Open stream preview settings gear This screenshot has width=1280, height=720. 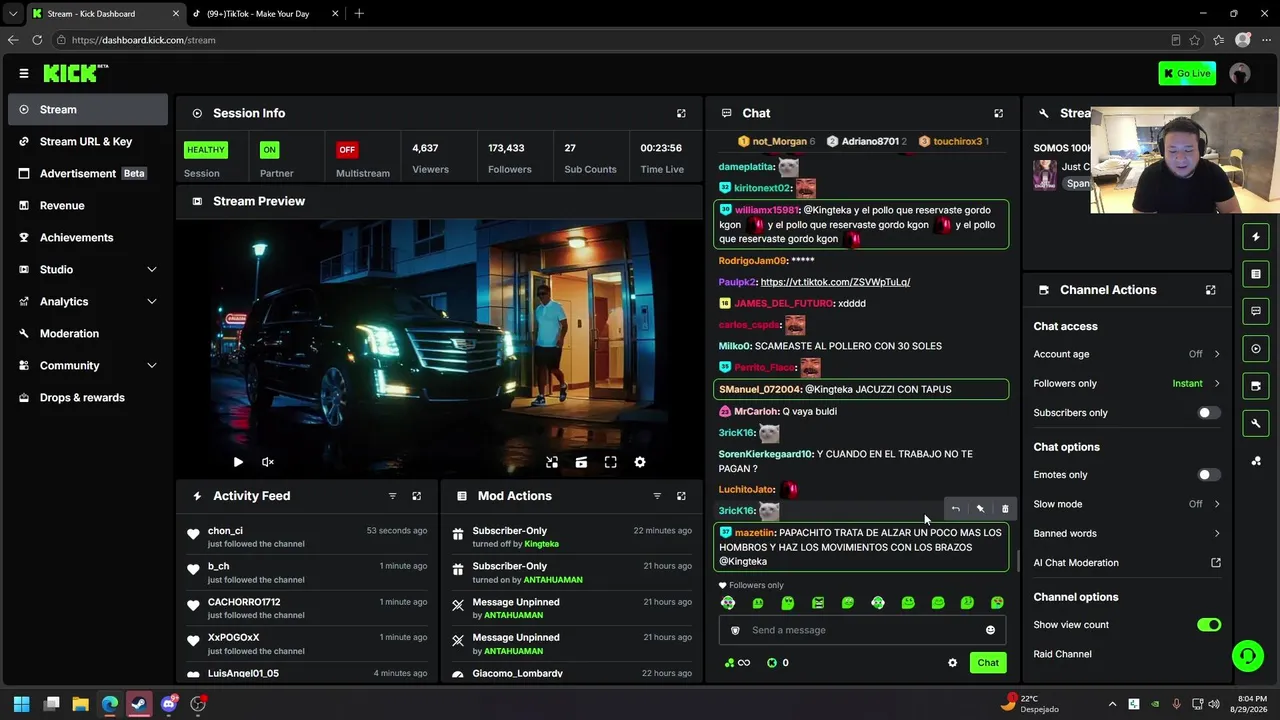pos(640,462)
